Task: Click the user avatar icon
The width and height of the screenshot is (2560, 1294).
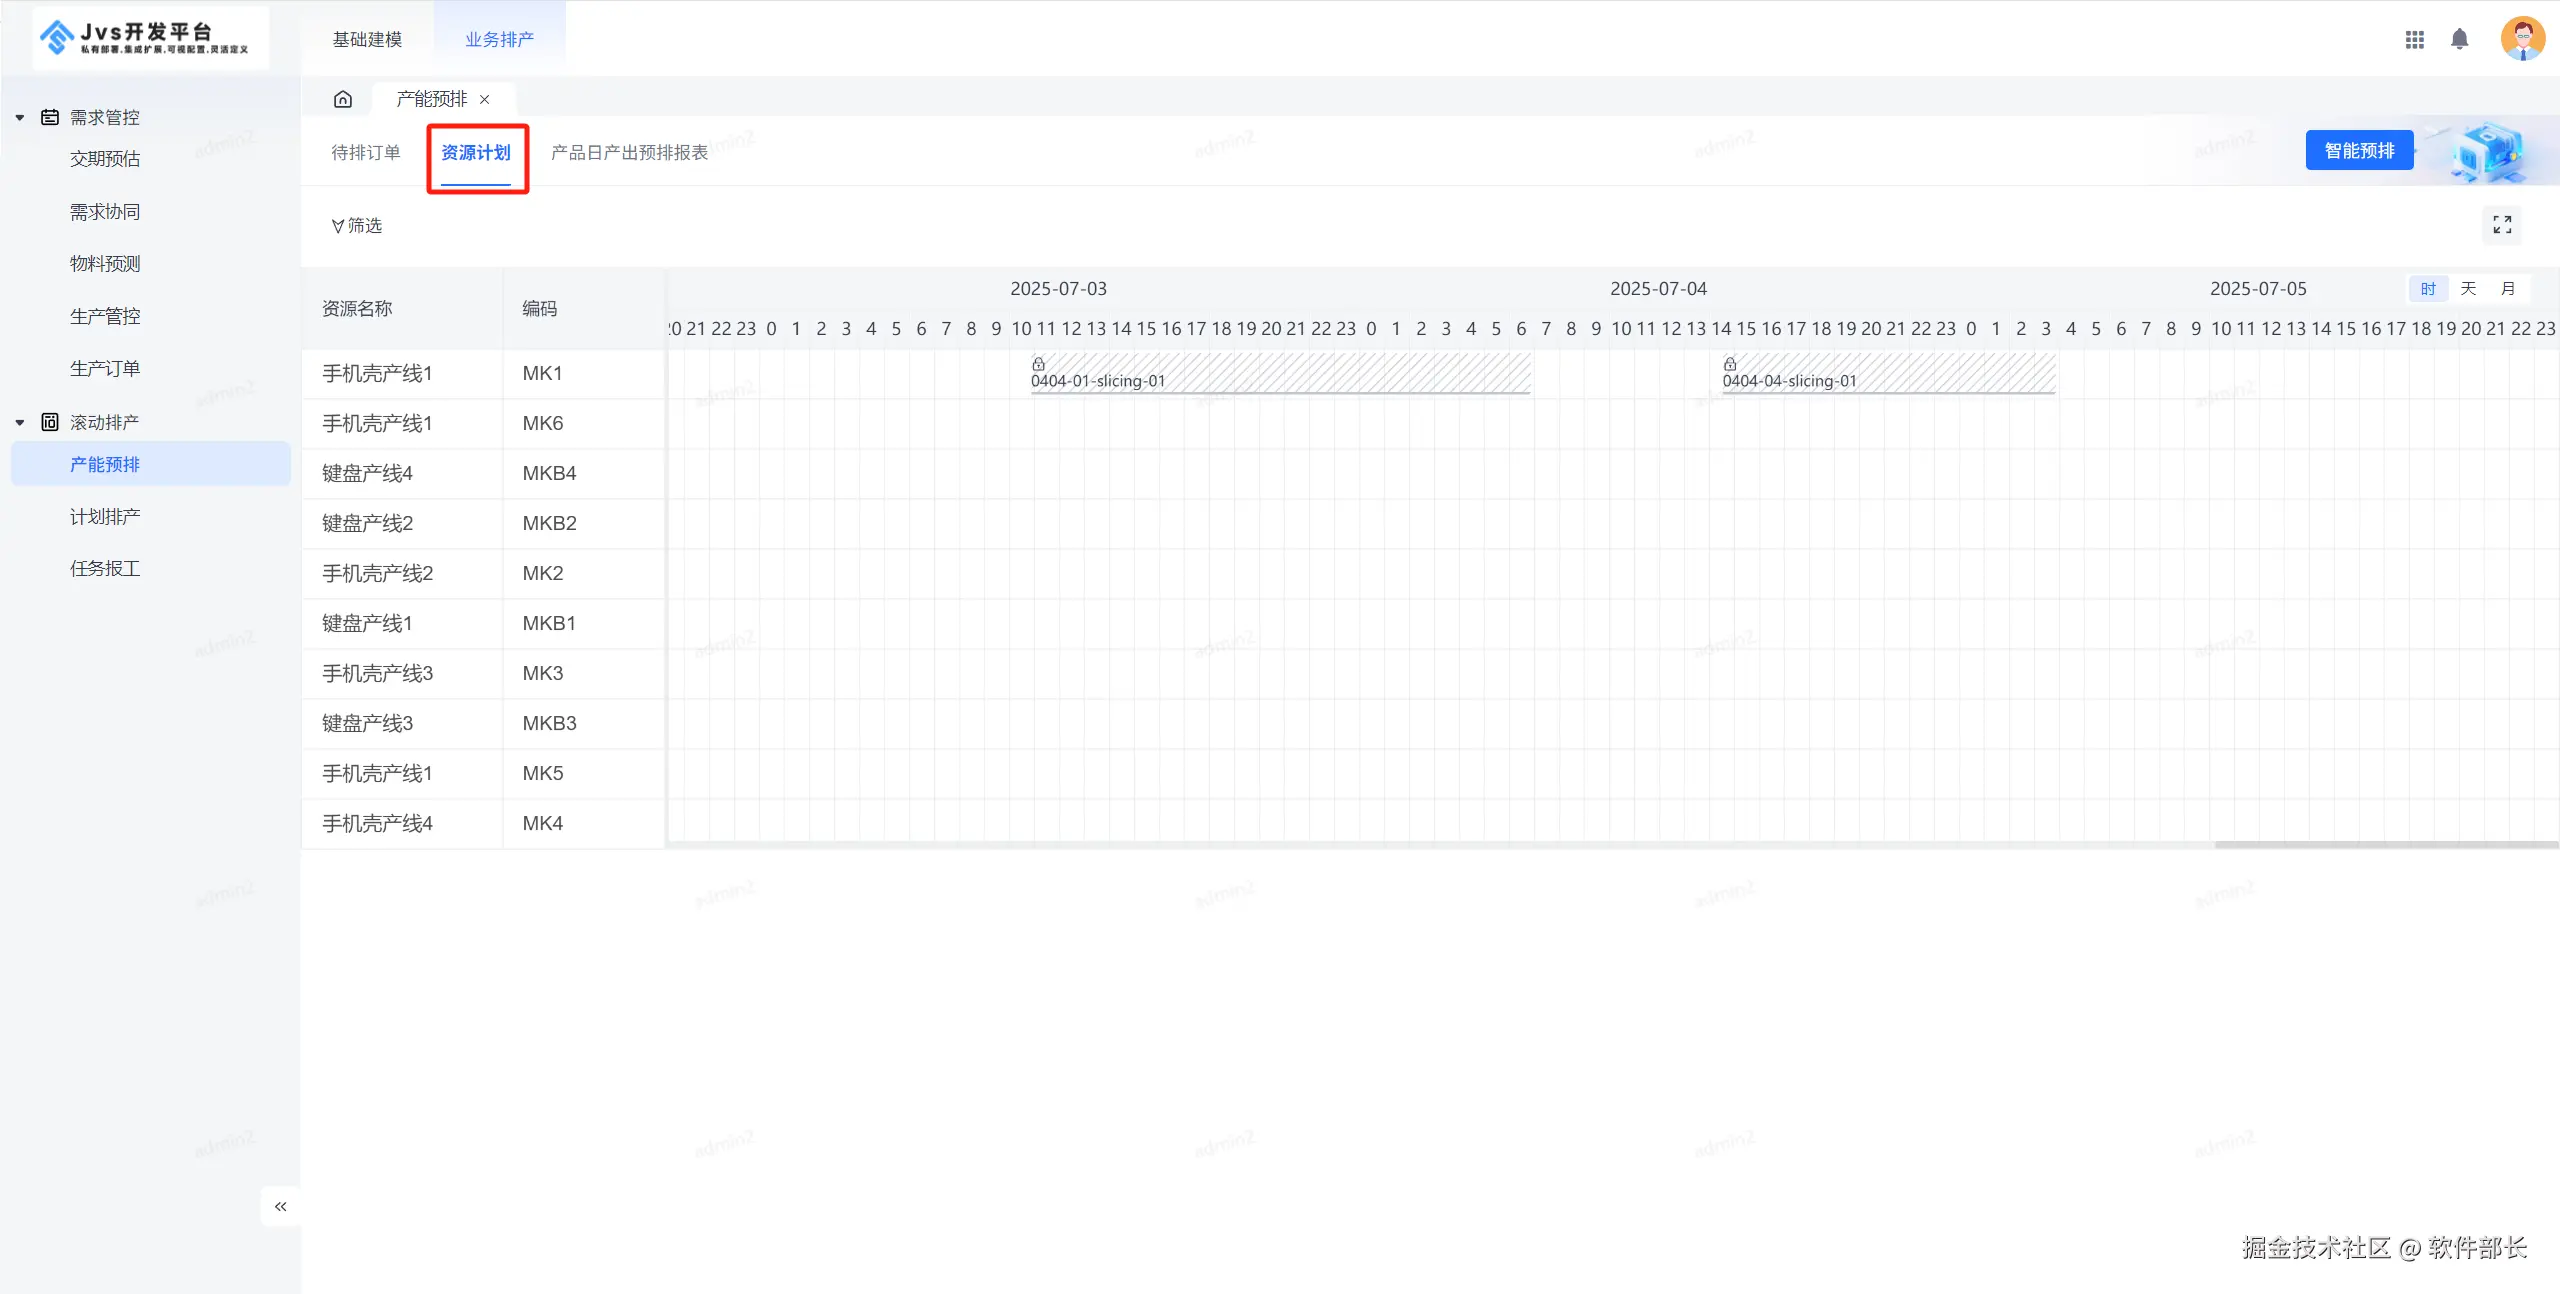Action: tap(2521, 39)
